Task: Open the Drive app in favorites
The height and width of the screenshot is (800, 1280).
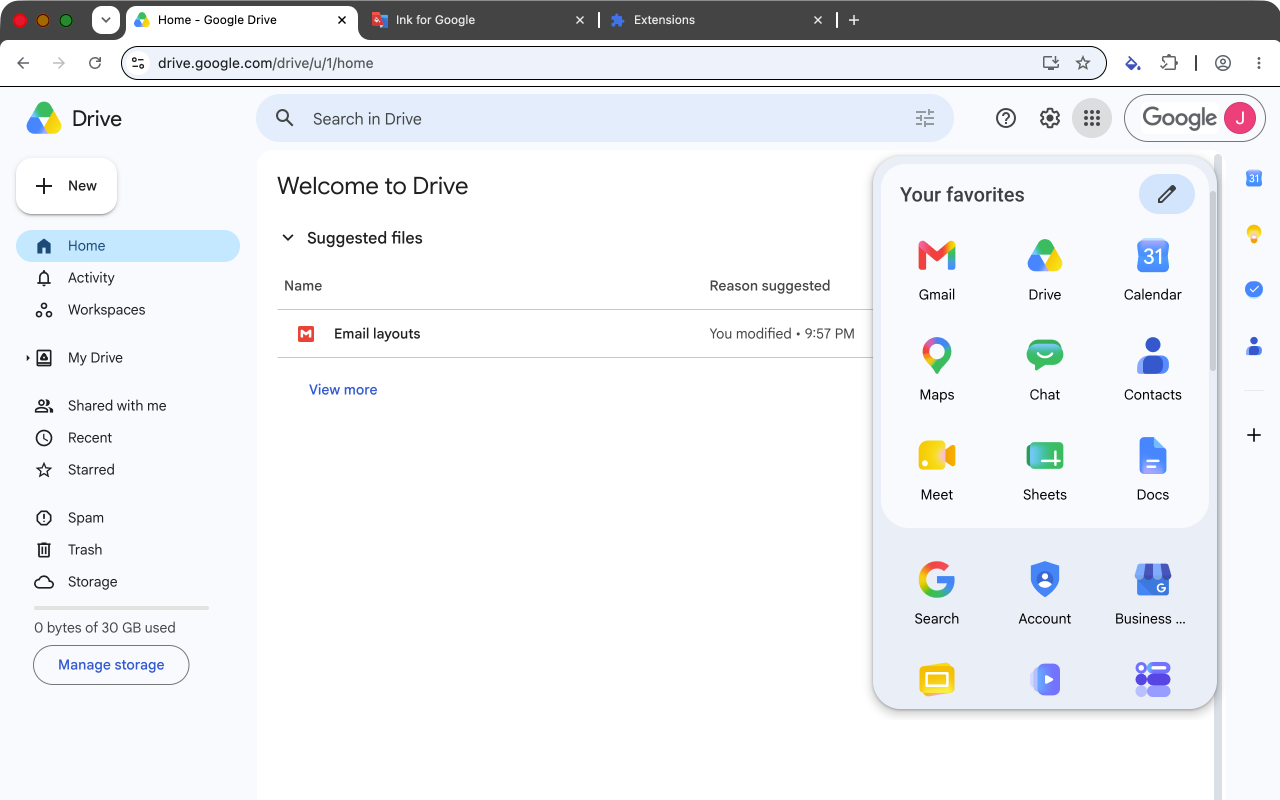Action: 1045,270
